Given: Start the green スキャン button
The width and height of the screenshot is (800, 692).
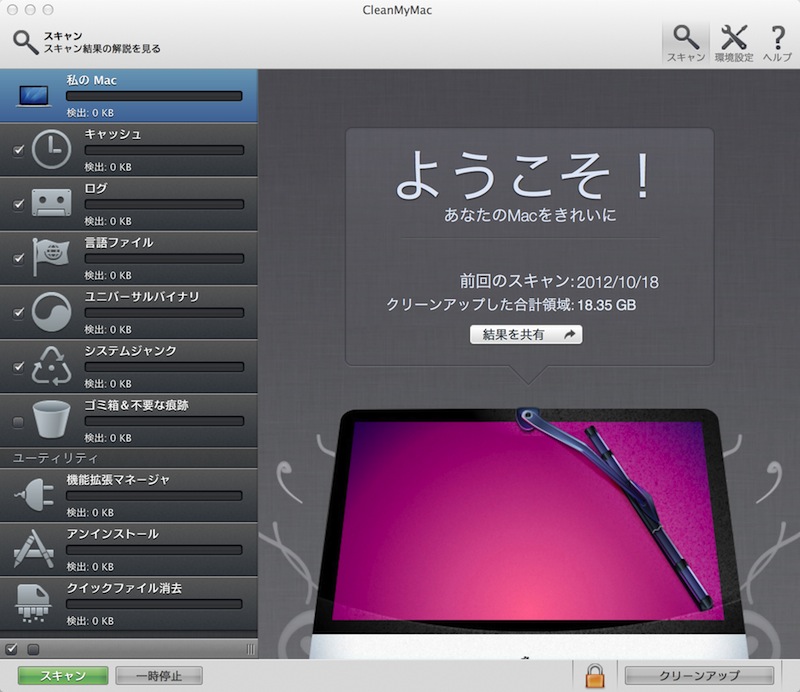Looking at the screenshot, I should (63, 676).
